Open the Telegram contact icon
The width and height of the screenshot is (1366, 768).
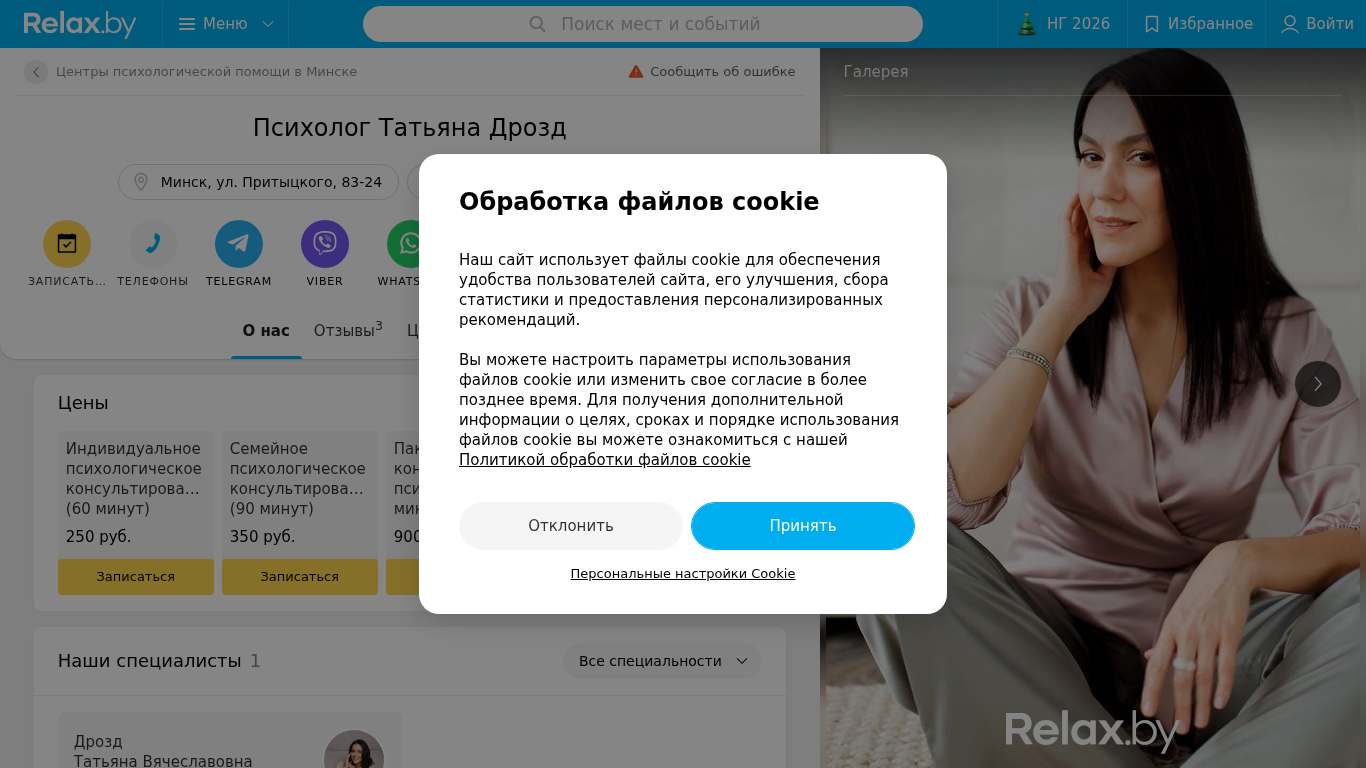pos(239,244)
